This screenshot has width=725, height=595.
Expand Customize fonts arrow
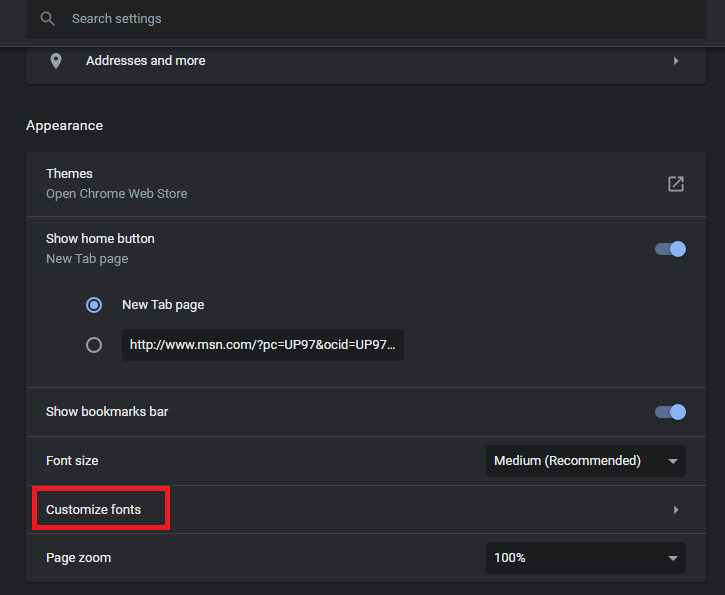click(676, 509)
